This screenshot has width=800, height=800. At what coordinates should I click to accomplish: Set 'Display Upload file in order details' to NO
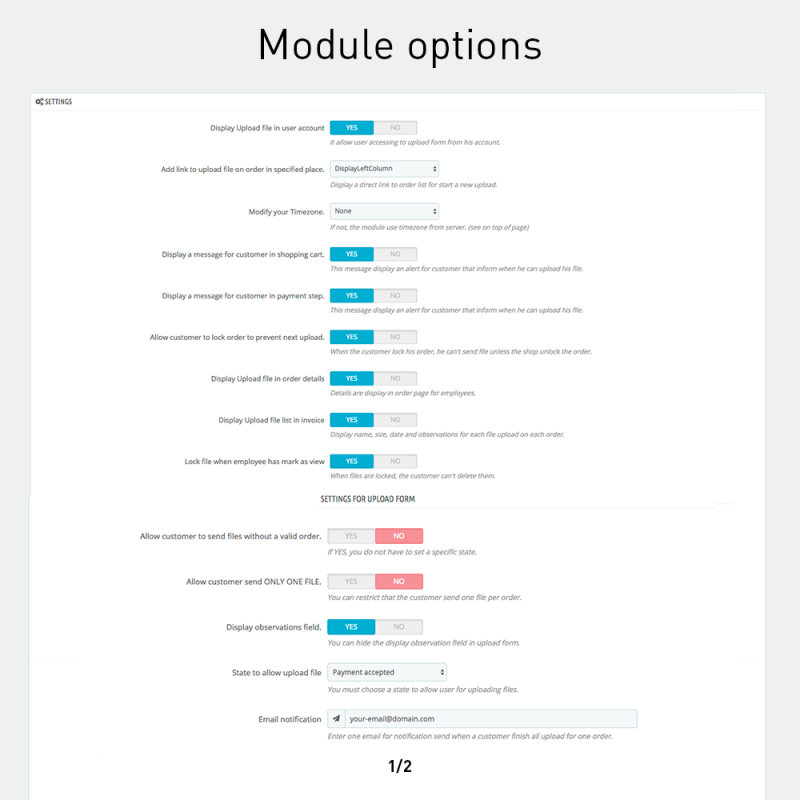395,378
